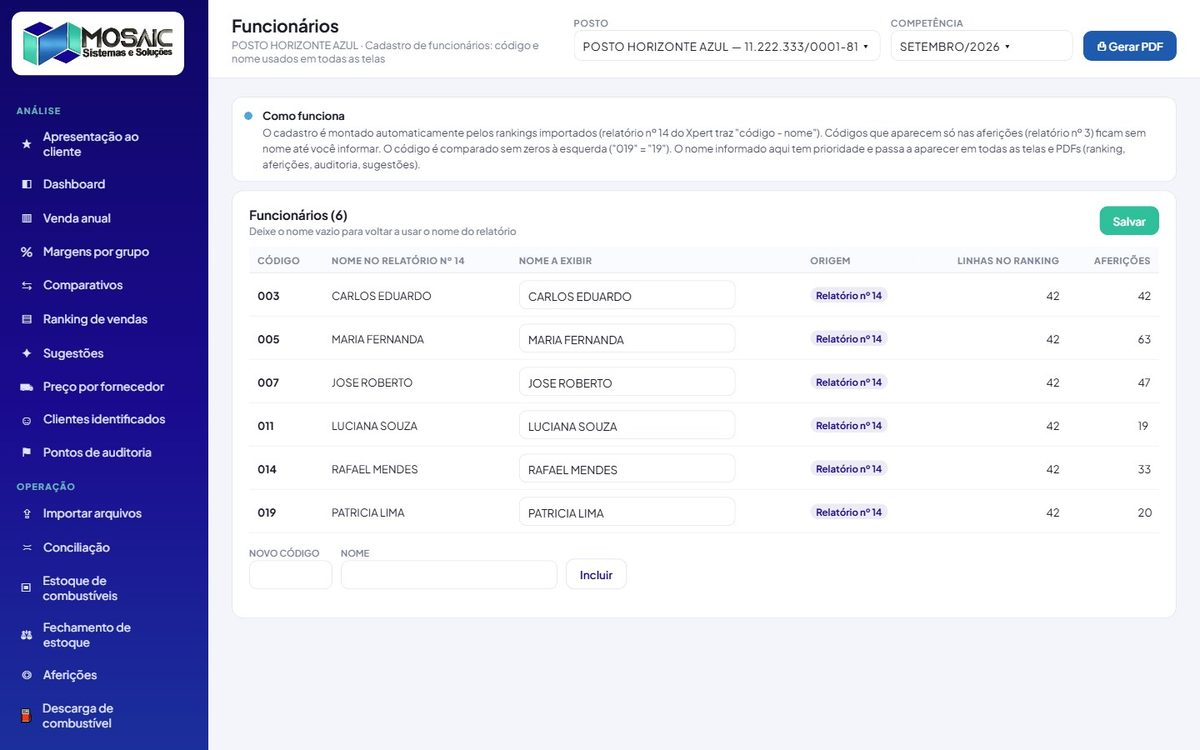Focus the new employee Nome input field
Viewport: 1200px width, 750px height.
coord(449,574)
